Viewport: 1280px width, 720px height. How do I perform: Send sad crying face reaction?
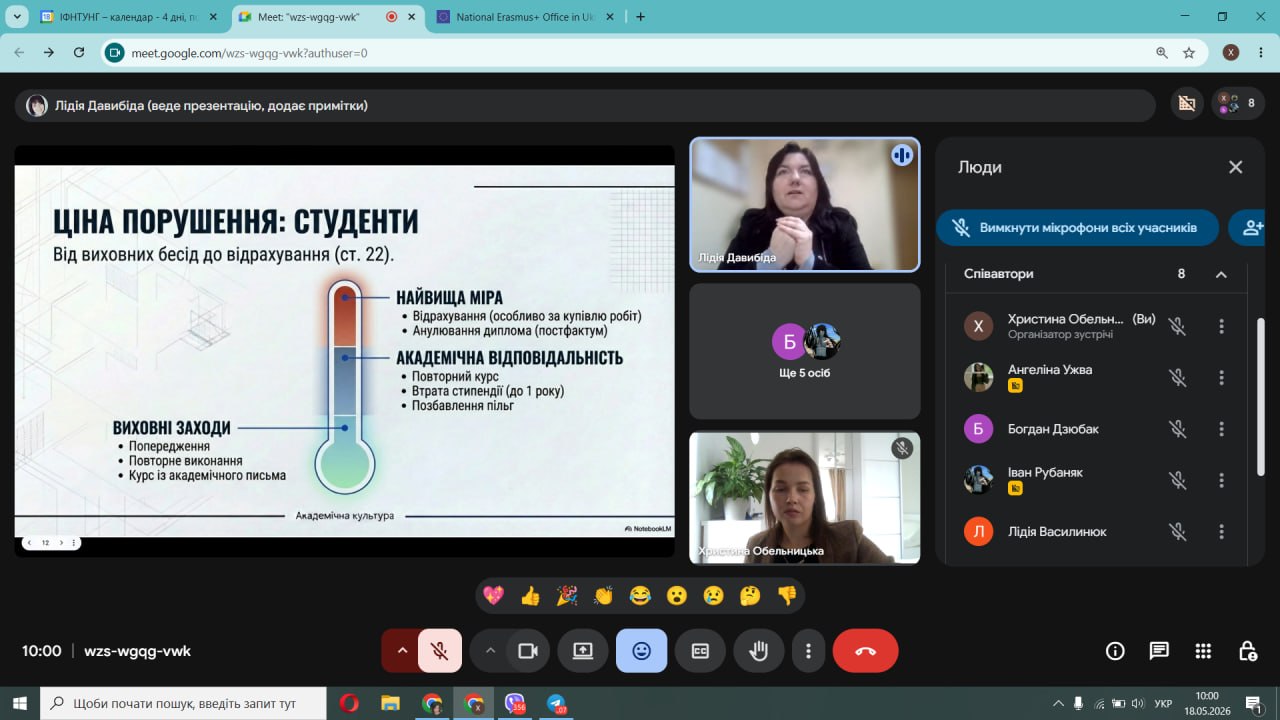713,596
